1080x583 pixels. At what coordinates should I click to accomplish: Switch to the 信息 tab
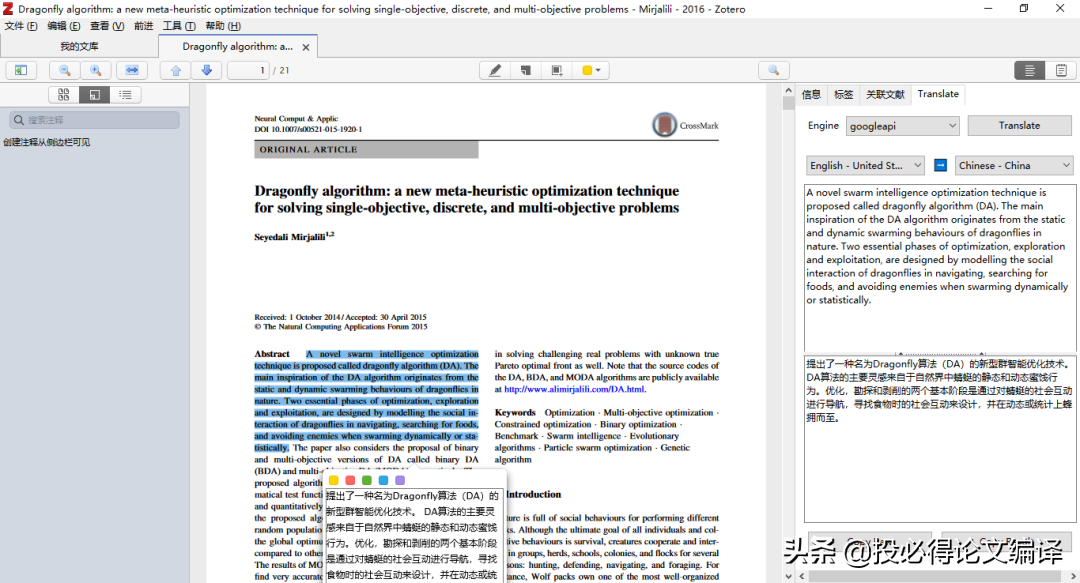811,94
